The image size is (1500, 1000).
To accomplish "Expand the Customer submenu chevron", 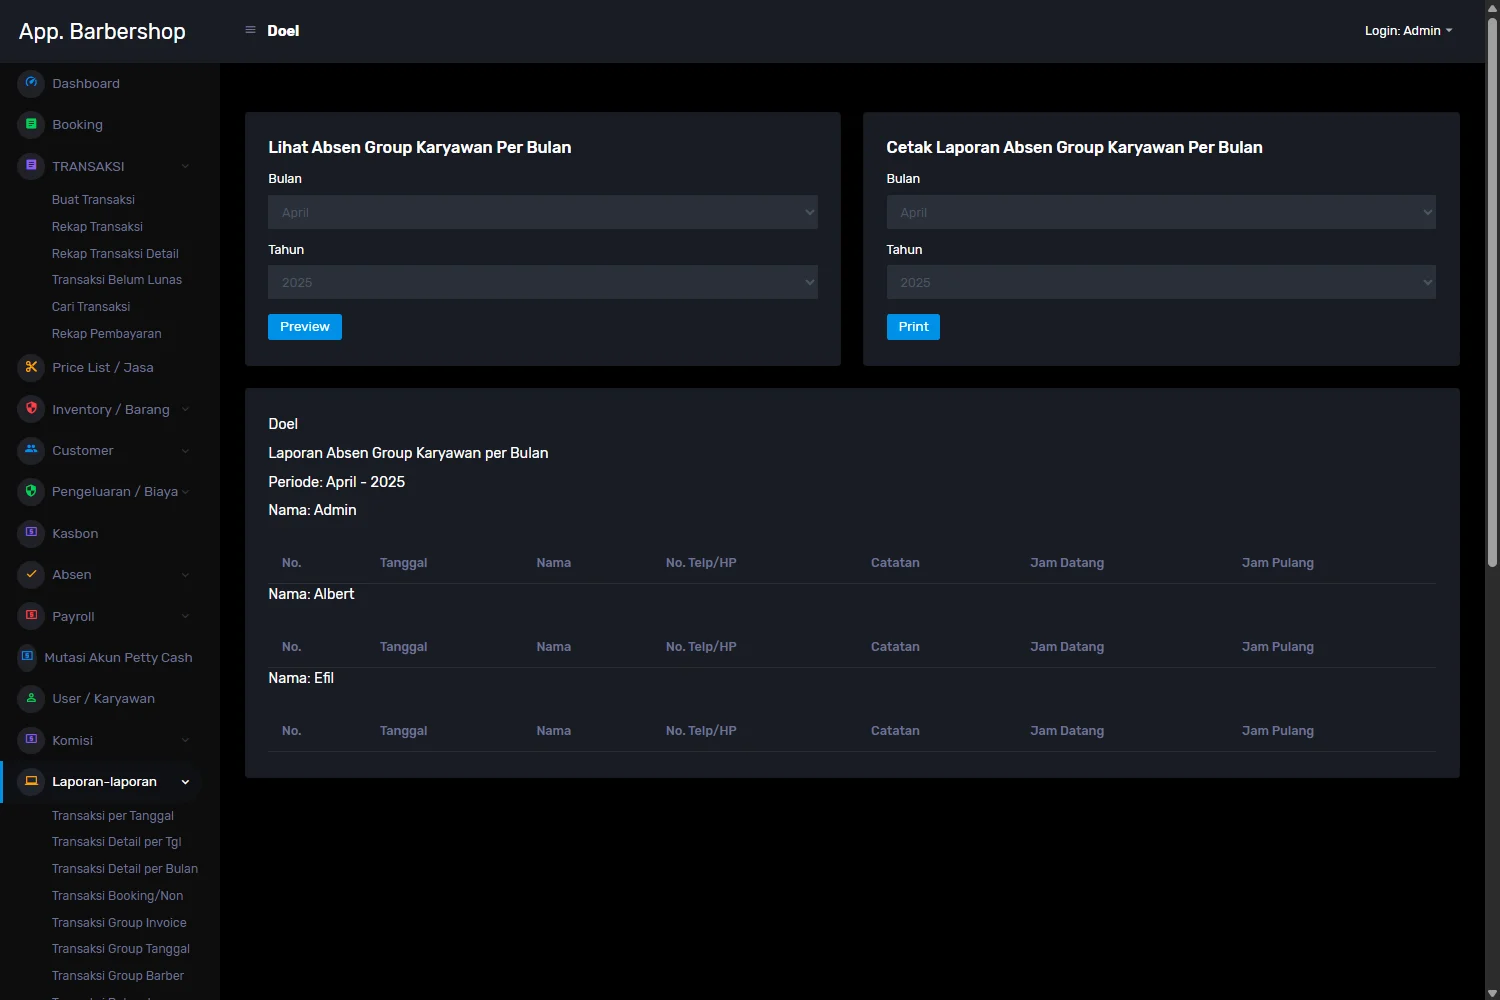I will [185, 451].
